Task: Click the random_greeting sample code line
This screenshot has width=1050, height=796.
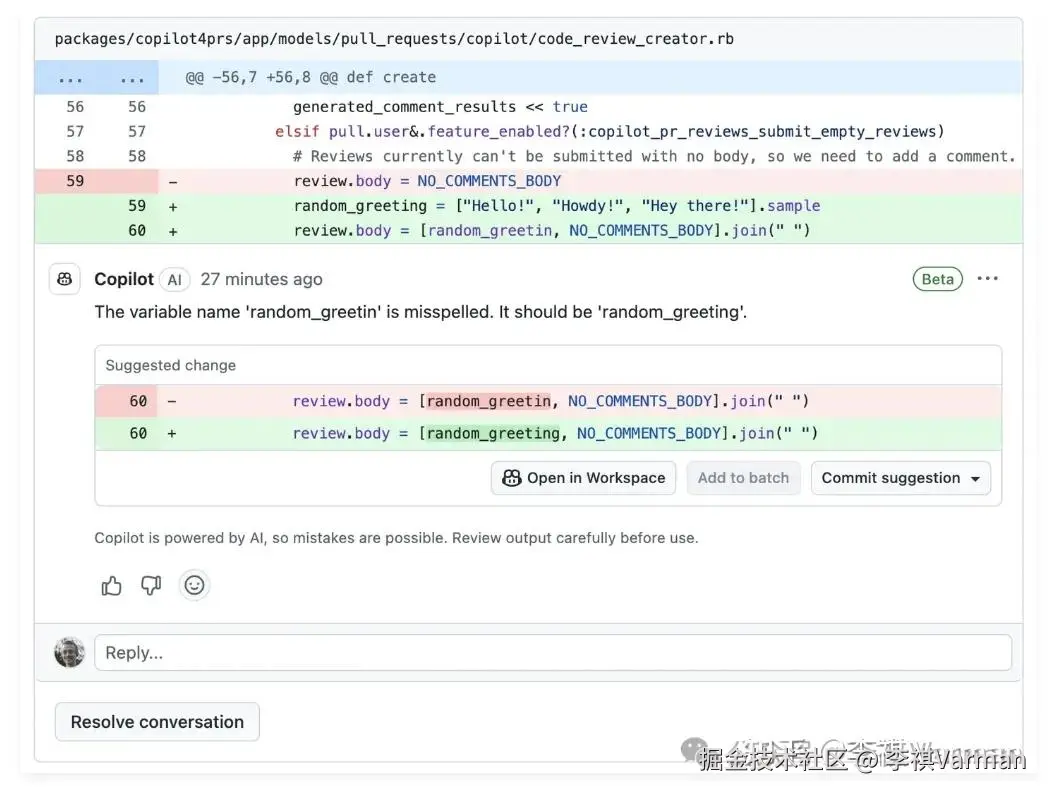Action: [x=556, y=206]
